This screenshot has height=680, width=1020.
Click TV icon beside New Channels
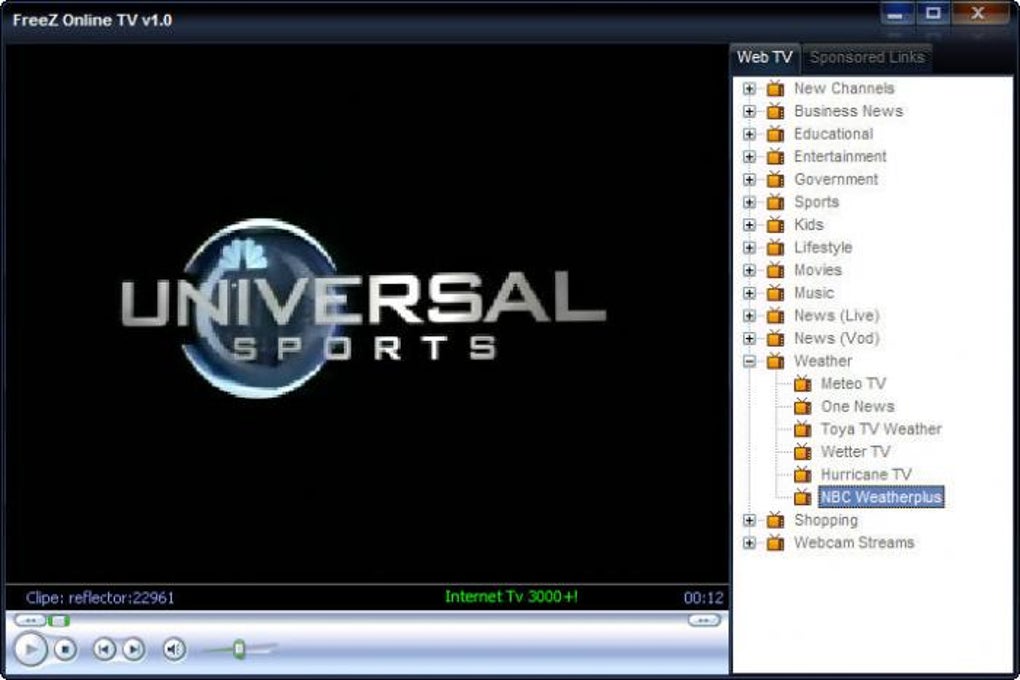775,88
